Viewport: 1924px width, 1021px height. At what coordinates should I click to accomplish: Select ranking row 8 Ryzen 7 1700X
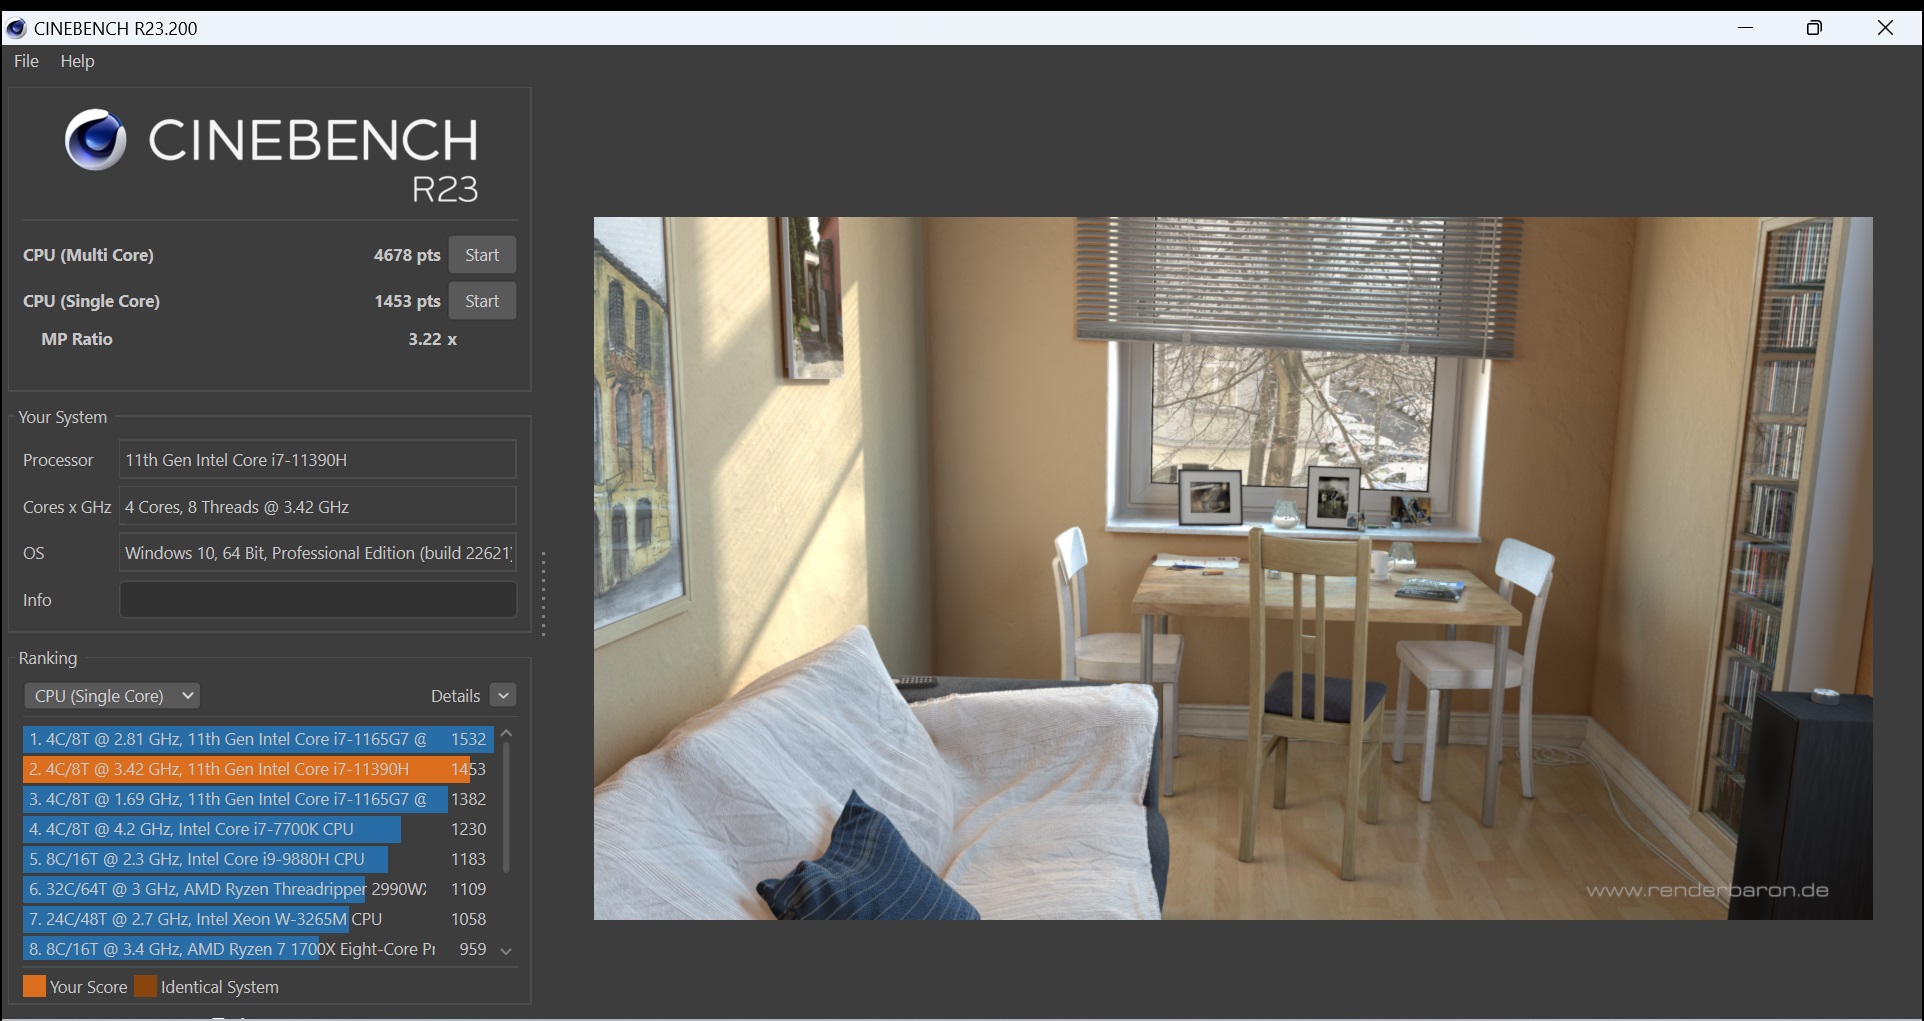258,949
